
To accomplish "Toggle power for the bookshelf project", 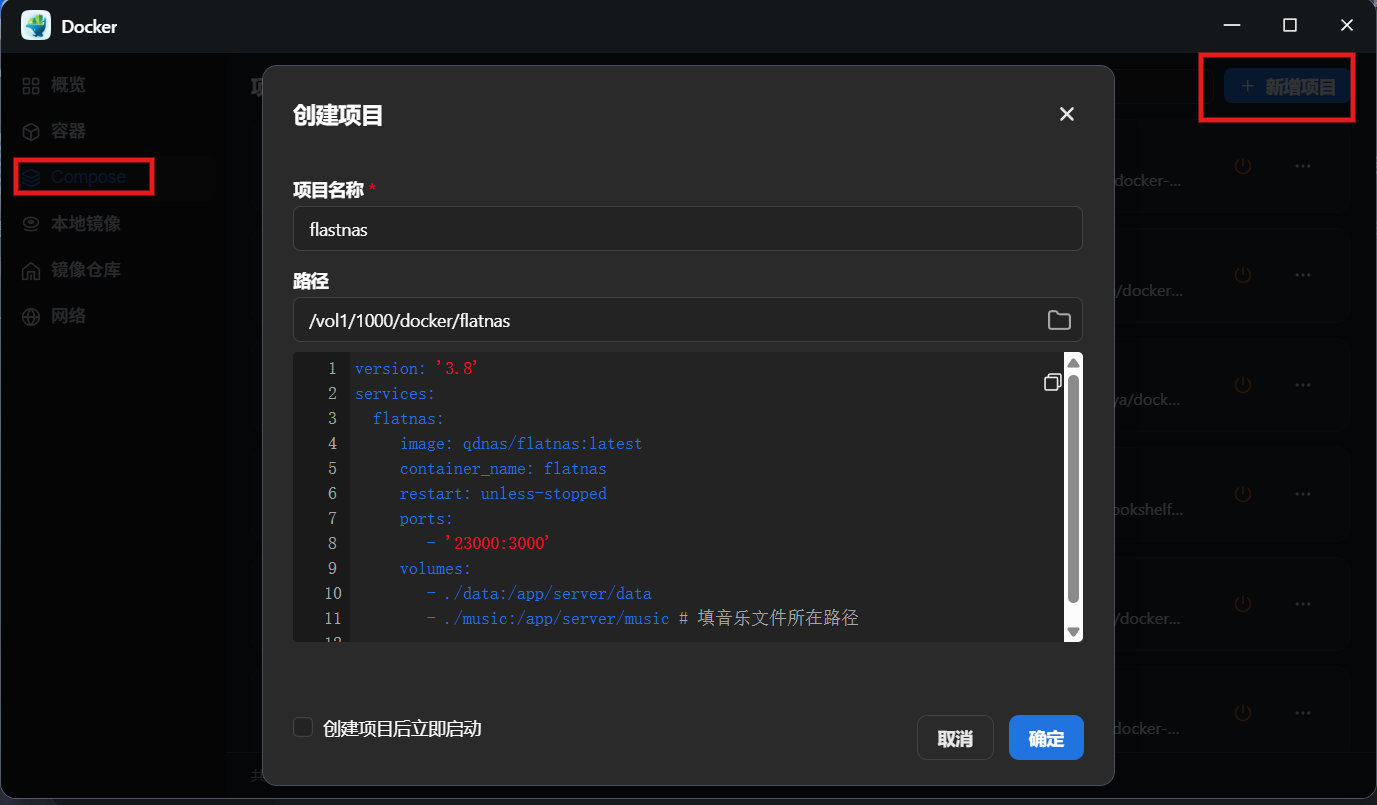I will point(1242,493).
